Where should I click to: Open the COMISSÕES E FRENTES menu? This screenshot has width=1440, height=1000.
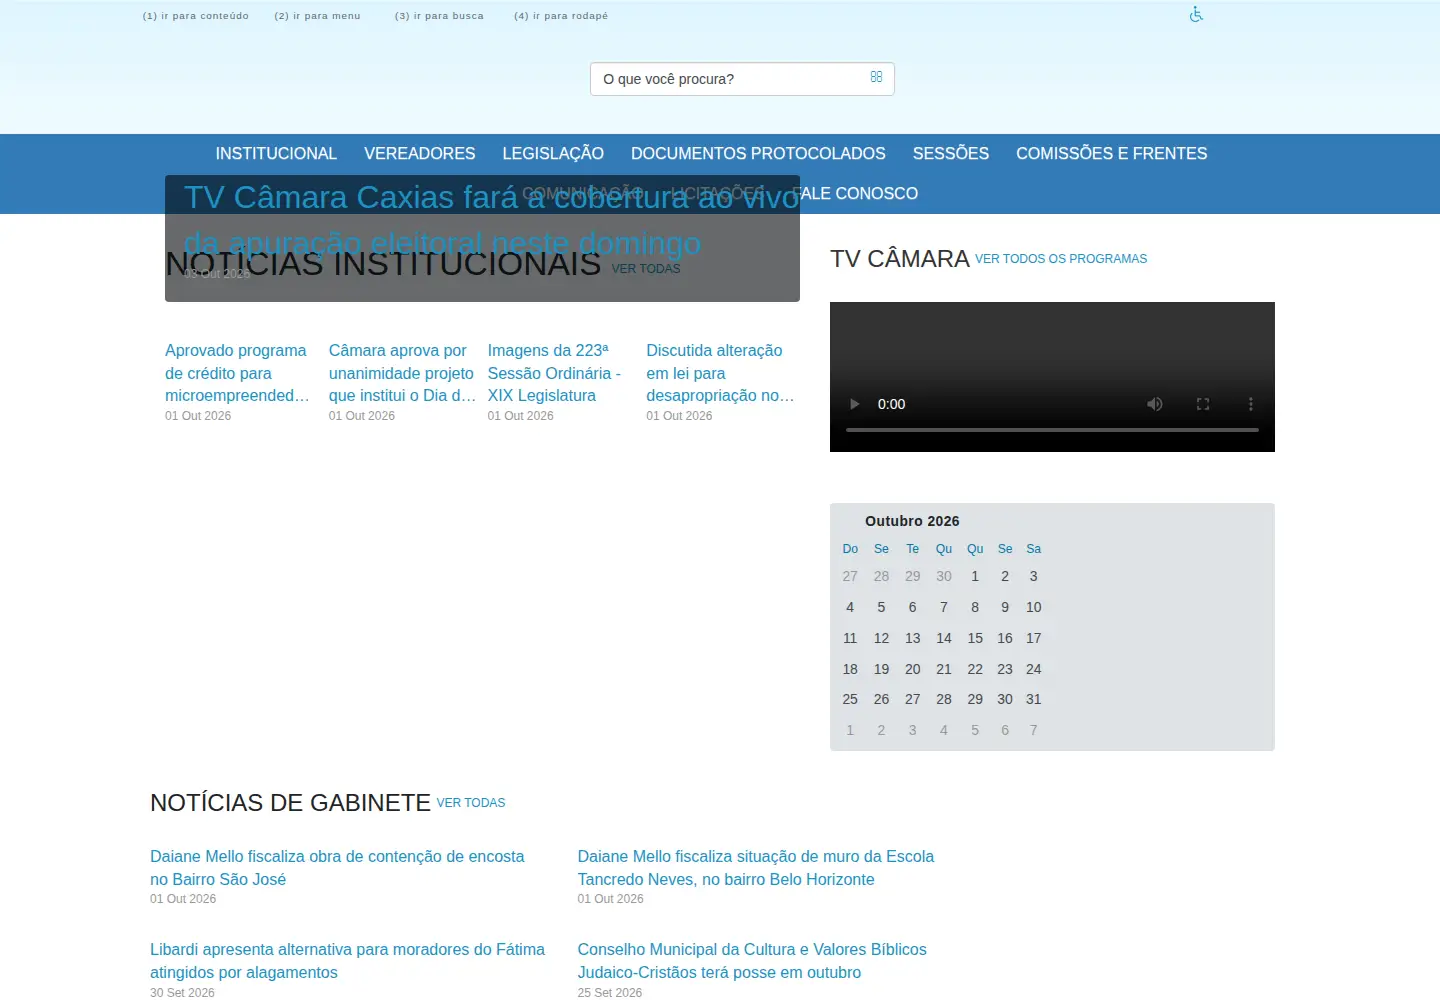click(1112, 153)
